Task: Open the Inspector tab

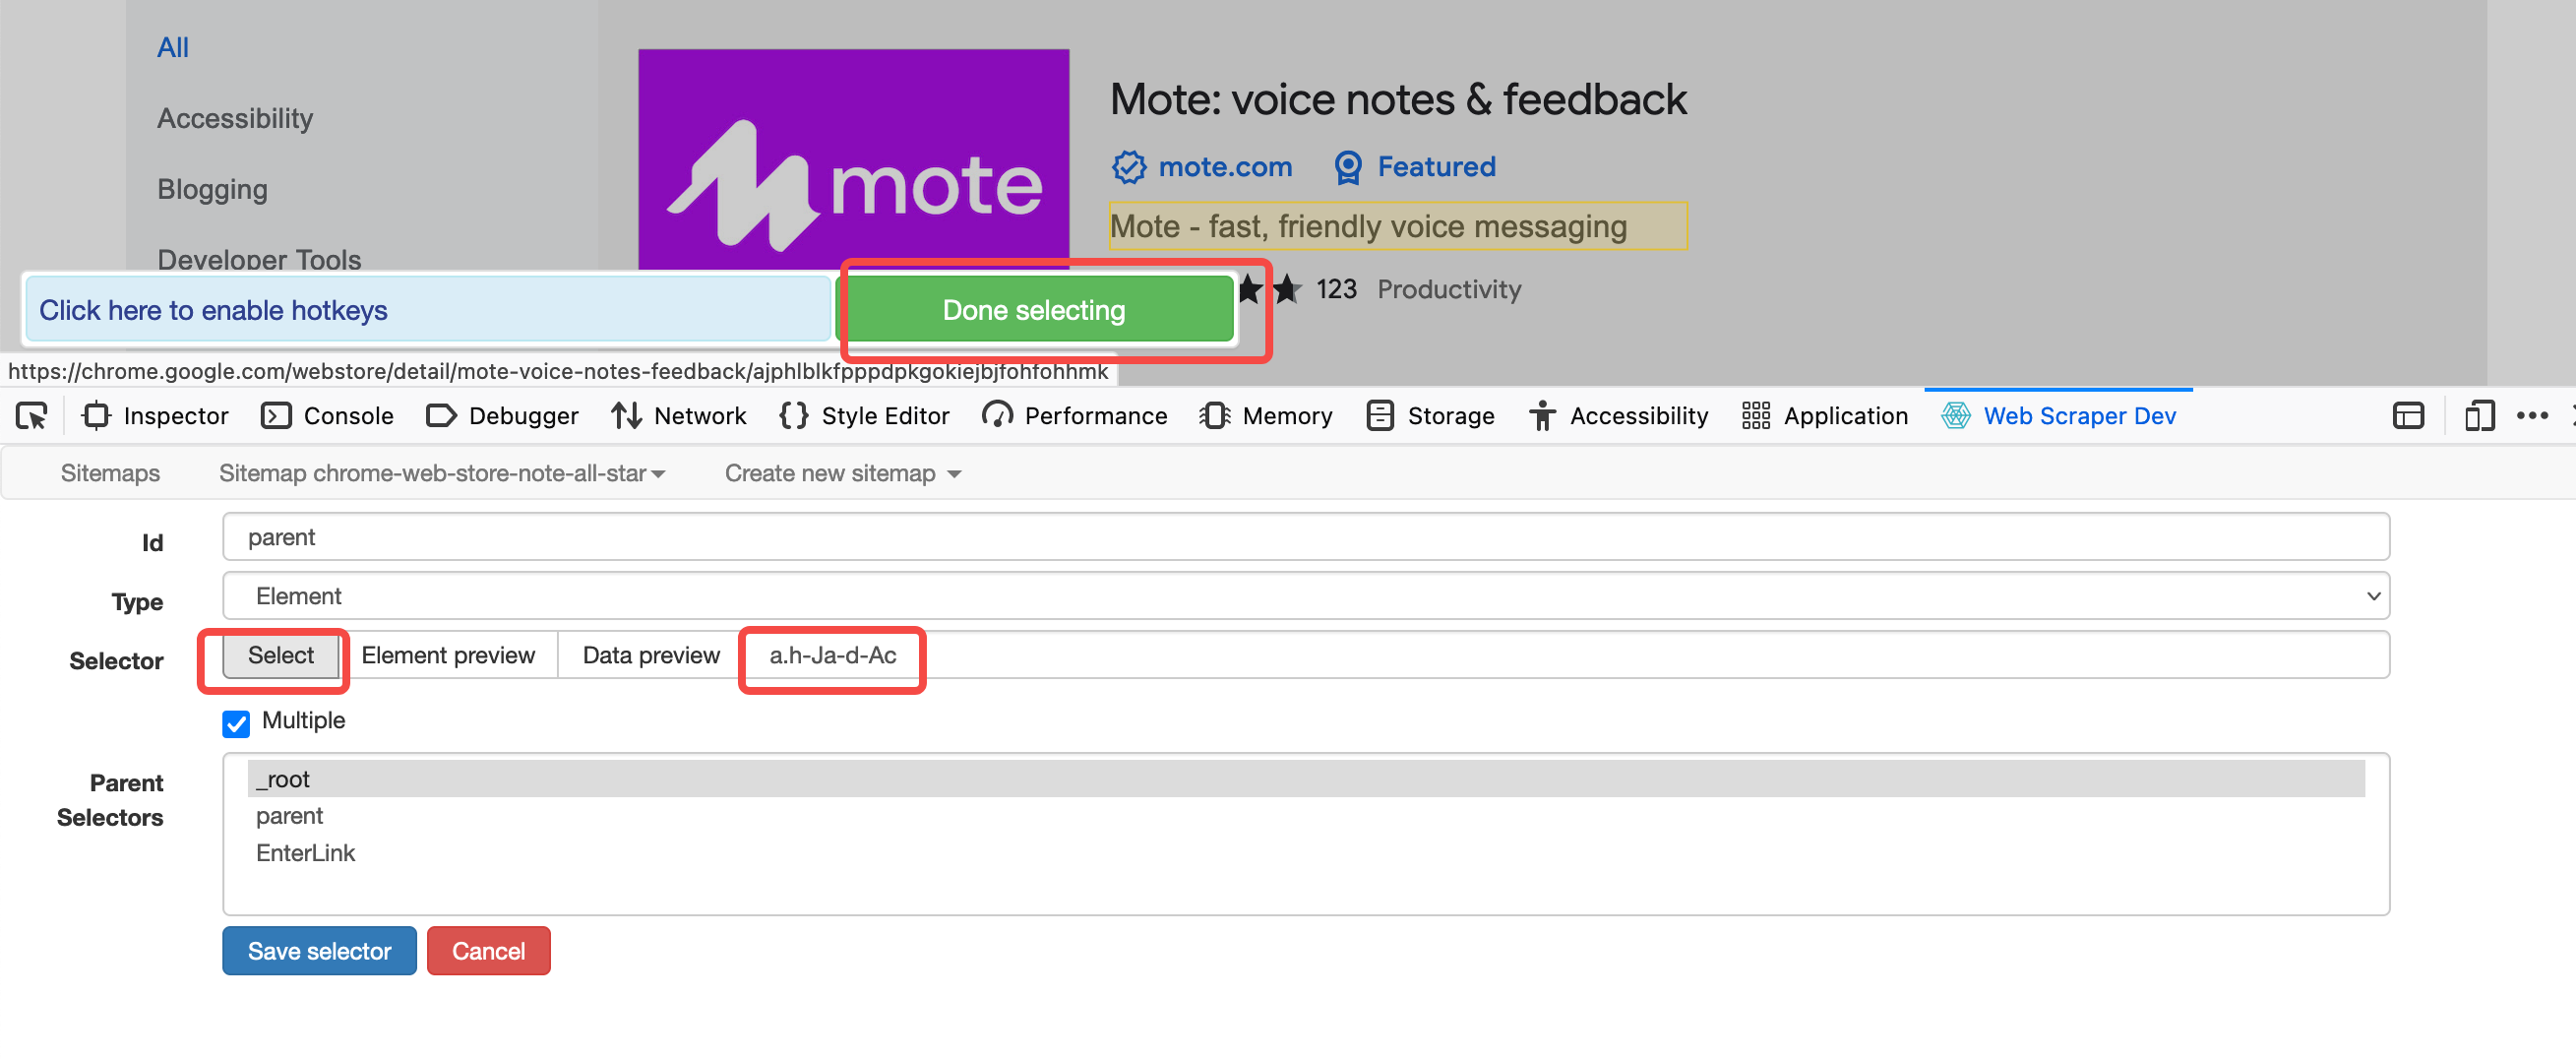Action: point(155,415)
